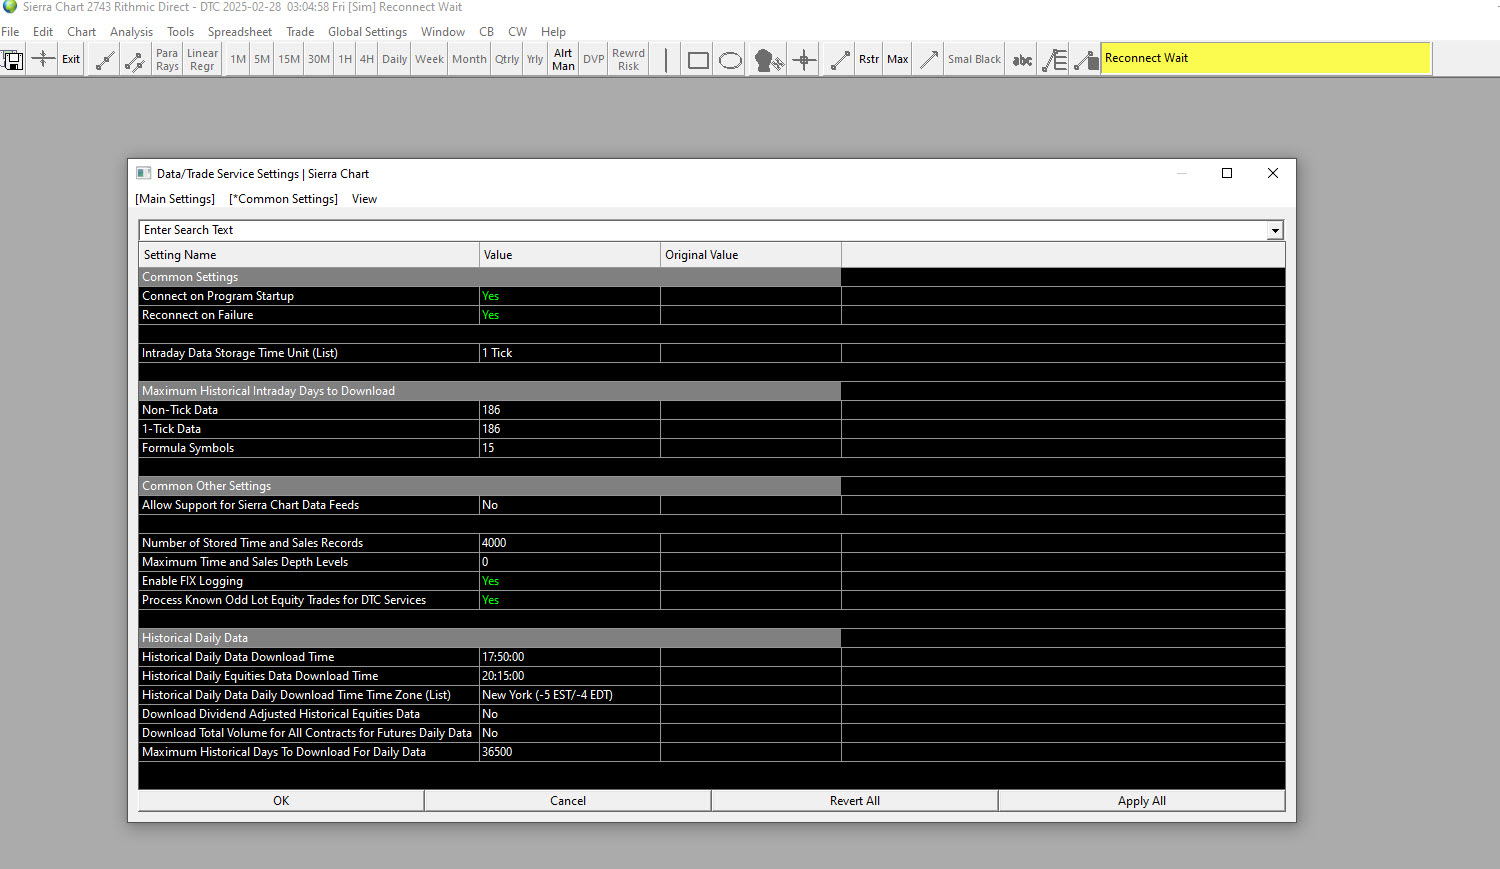1500x869 pixels.
Task: Click the Formula Symbols value 15
Action: point(570,448)
